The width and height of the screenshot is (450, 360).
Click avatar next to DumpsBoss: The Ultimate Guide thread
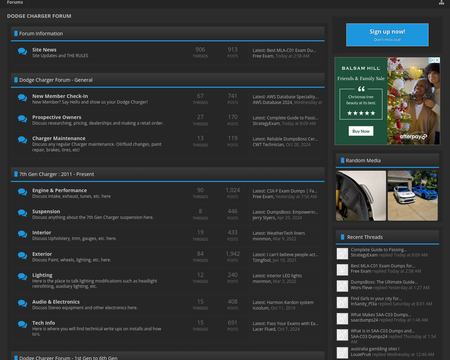(x=342, y=286)
